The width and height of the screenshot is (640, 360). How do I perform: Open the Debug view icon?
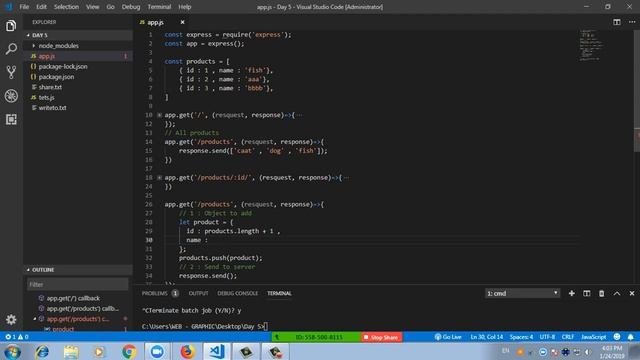pyautogui.click(x=11, y=96)
